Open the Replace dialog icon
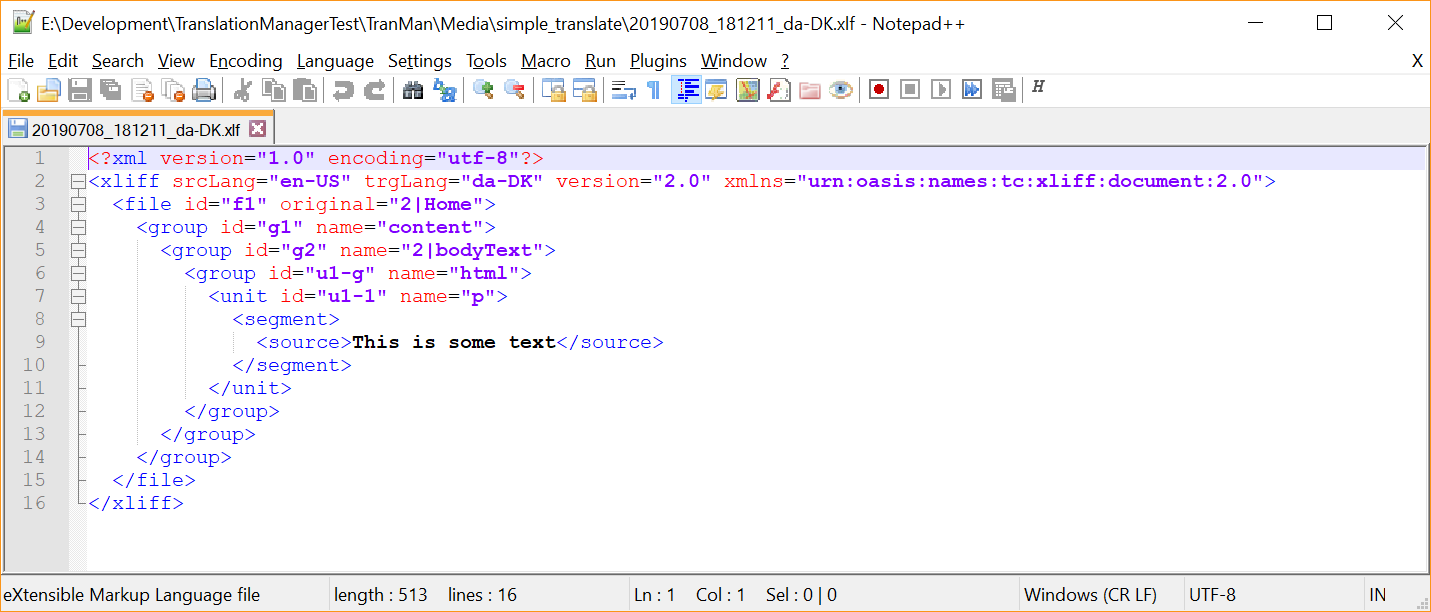Image resolution: width=1431 pixels, height=612 pixels. tap(444, 90)
